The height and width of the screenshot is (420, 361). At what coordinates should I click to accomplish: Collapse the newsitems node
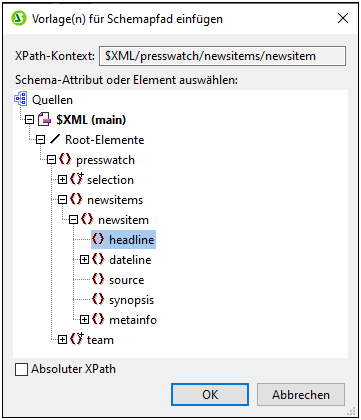[x=62, y=200]
